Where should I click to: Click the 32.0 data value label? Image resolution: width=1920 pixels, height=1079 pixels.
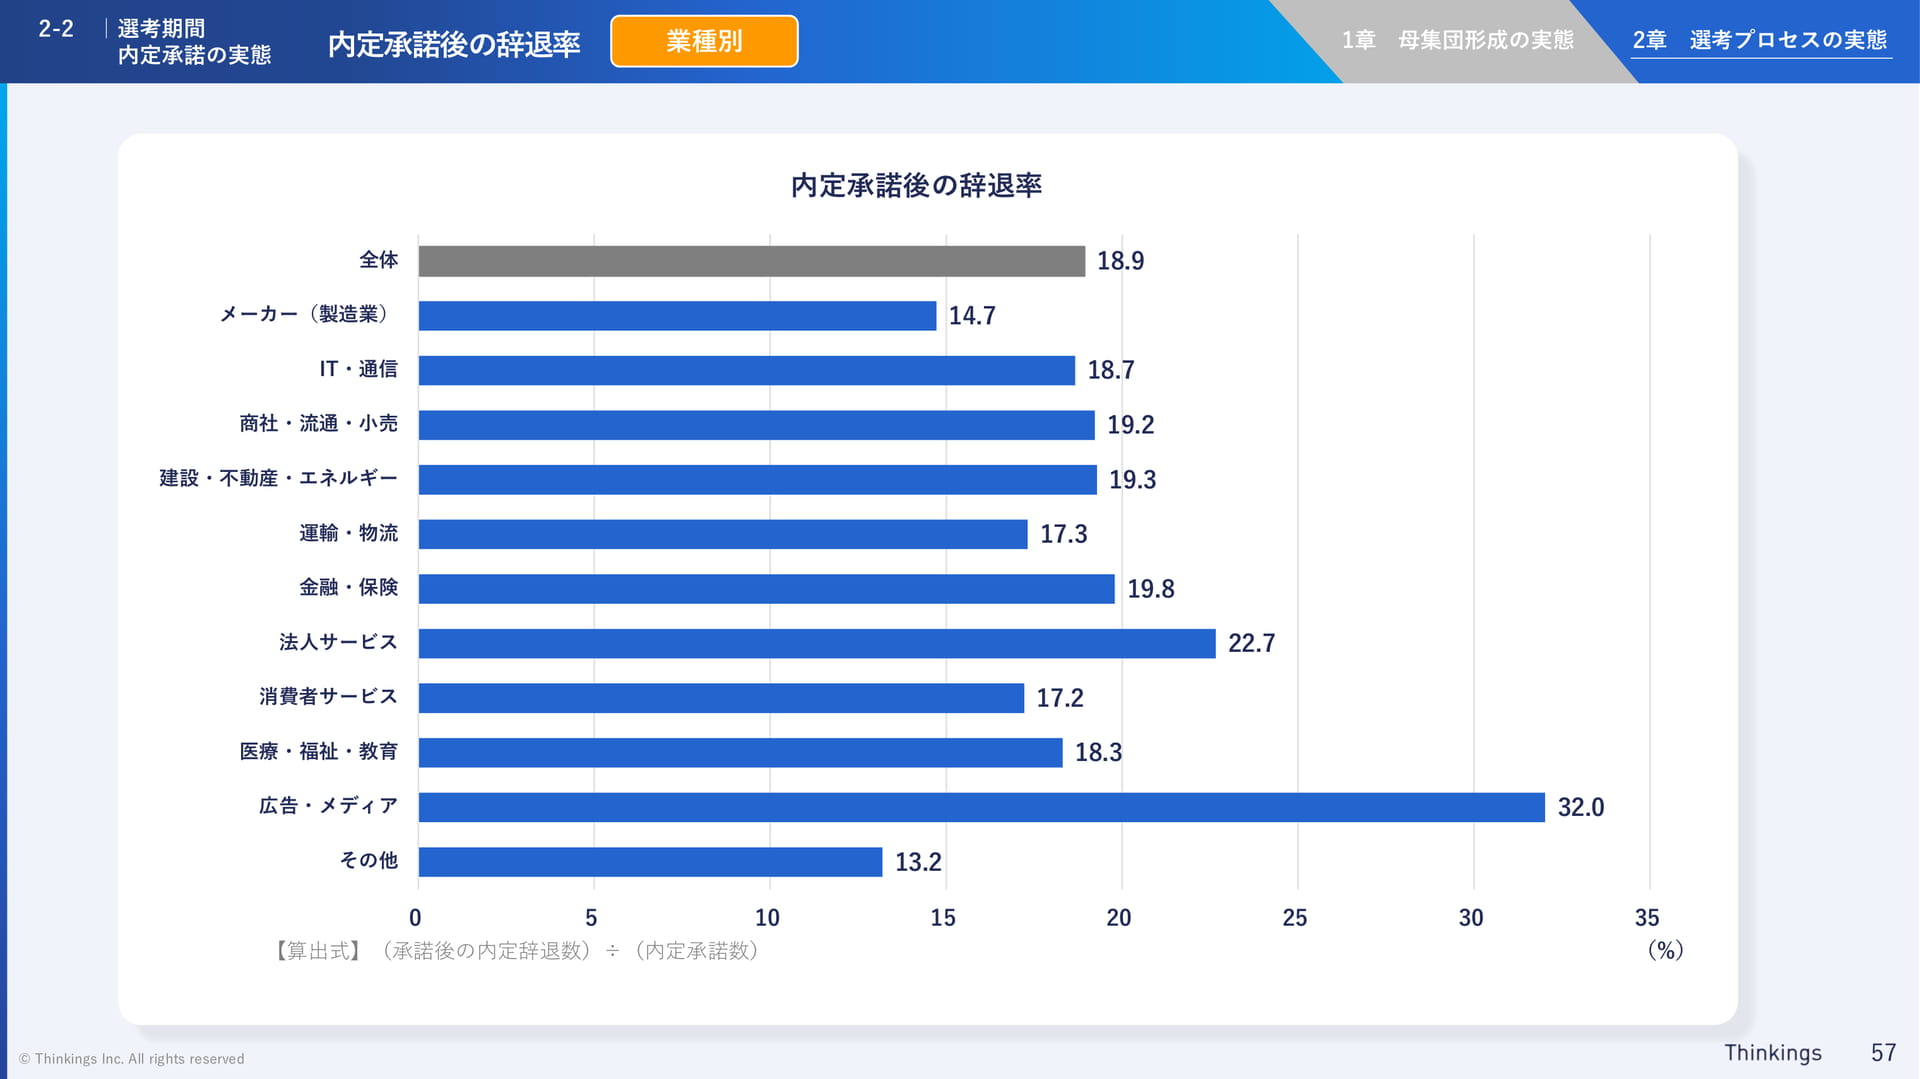tap(1581, 807)
